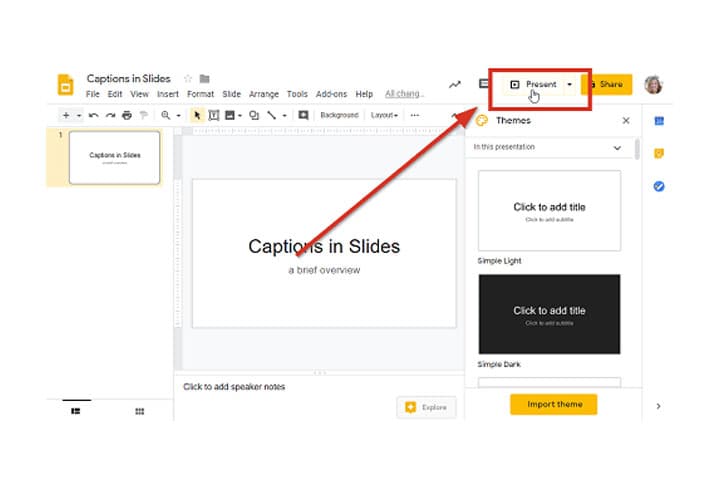Open the Google account profile picture
Screen dimensions: 720x500
point(653,84)
